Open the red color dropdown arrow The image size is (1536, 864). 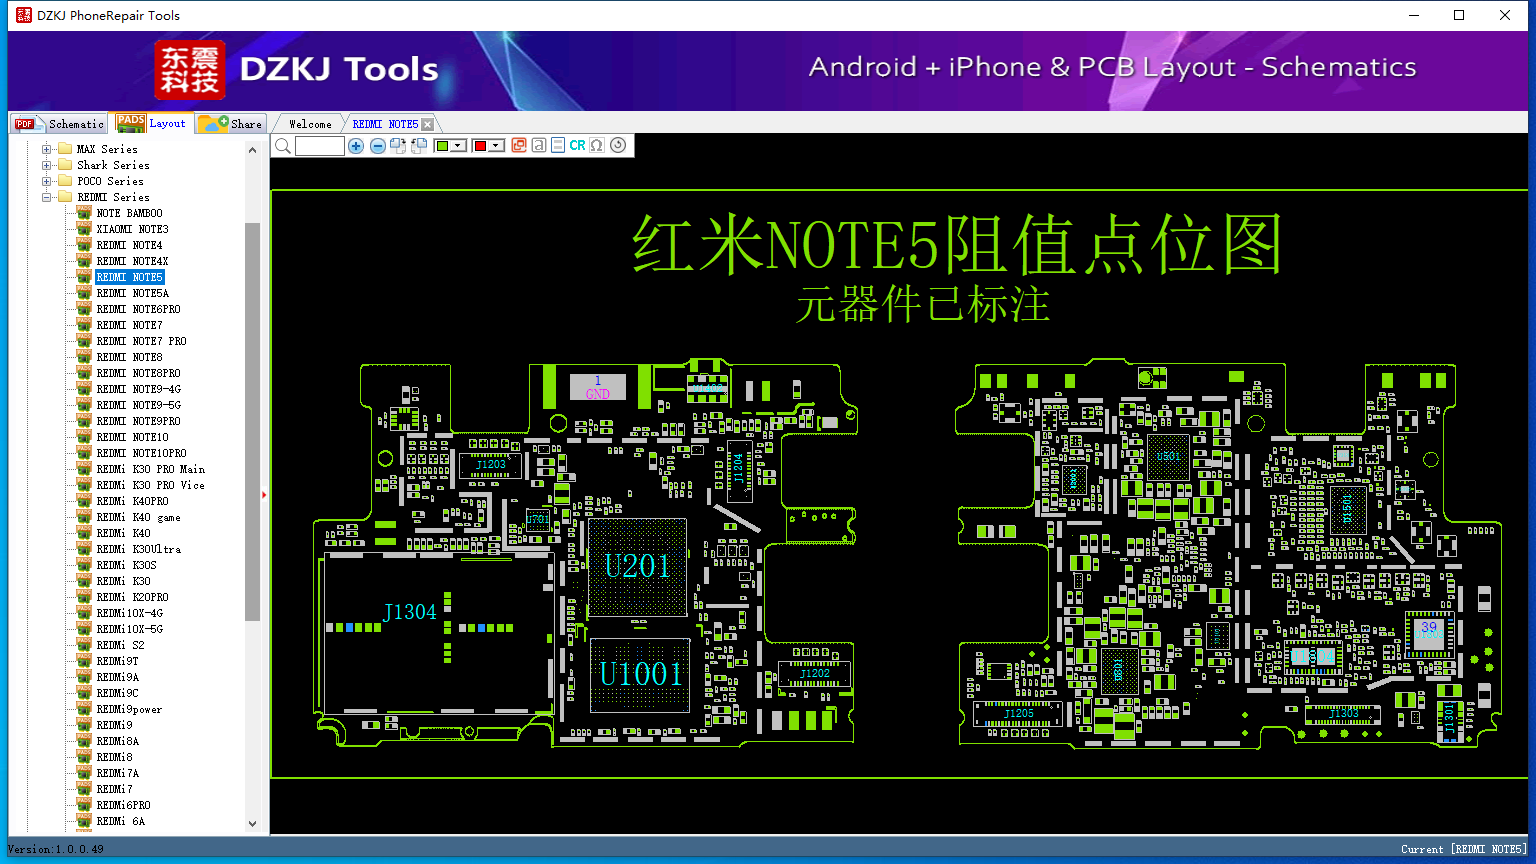point(496,146)
